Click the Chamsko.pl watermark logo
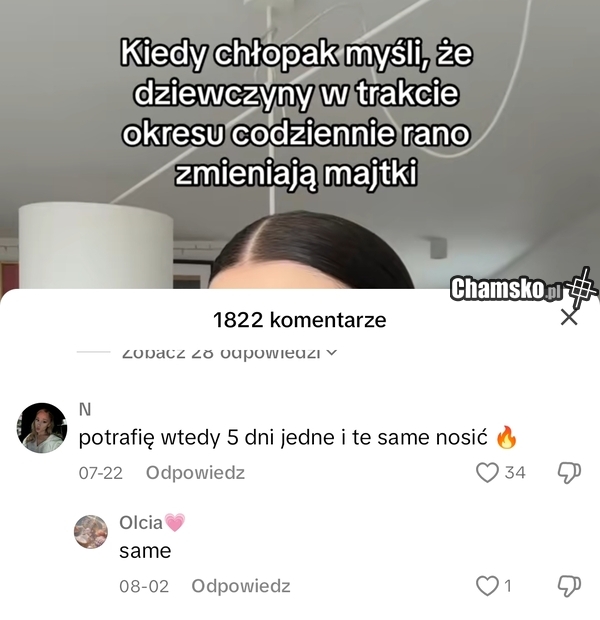Viewport: 600px width, 620px height. tap(523, 289)
